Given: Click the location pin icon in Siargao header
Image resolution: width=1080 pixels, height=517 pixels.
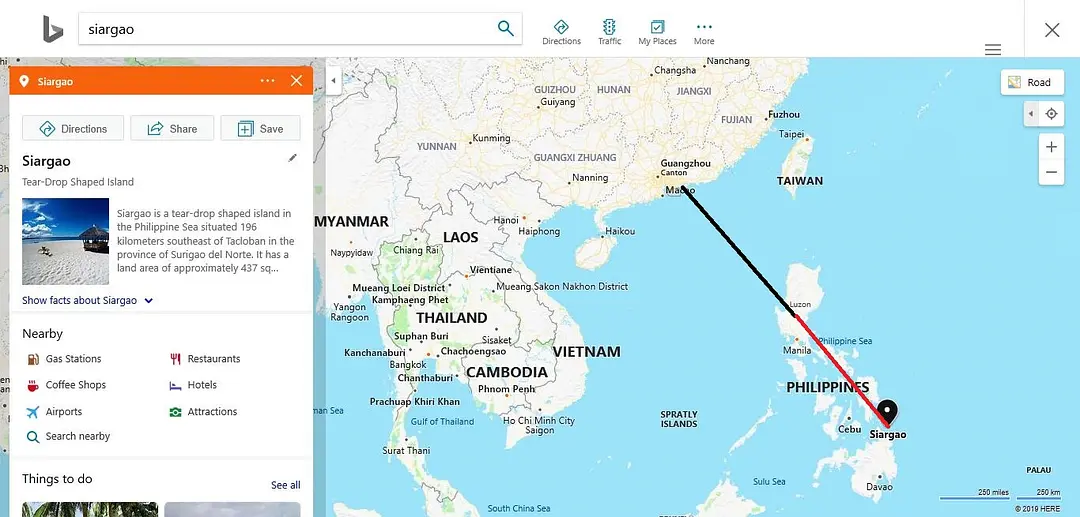Looking at the screenshot, I should click(x=24, y=81).
